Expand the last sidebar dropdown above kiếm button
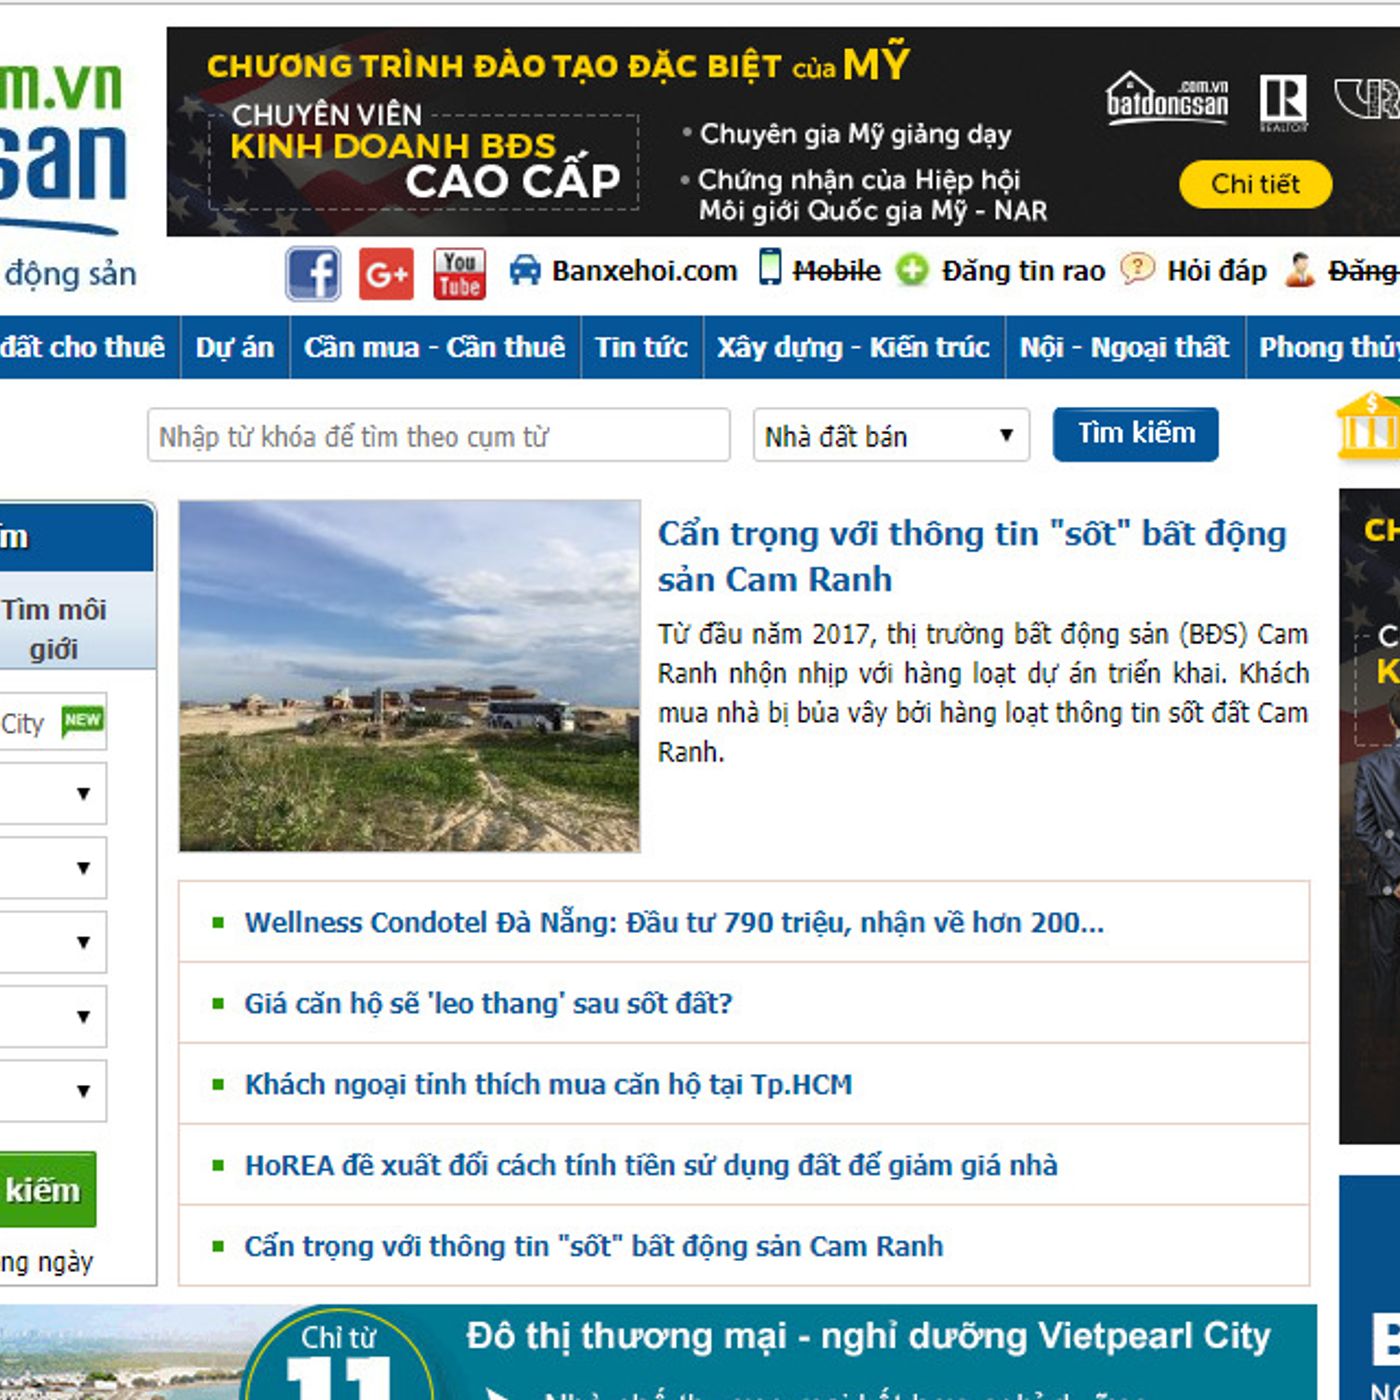1400x1400 pixels. 52,1091
